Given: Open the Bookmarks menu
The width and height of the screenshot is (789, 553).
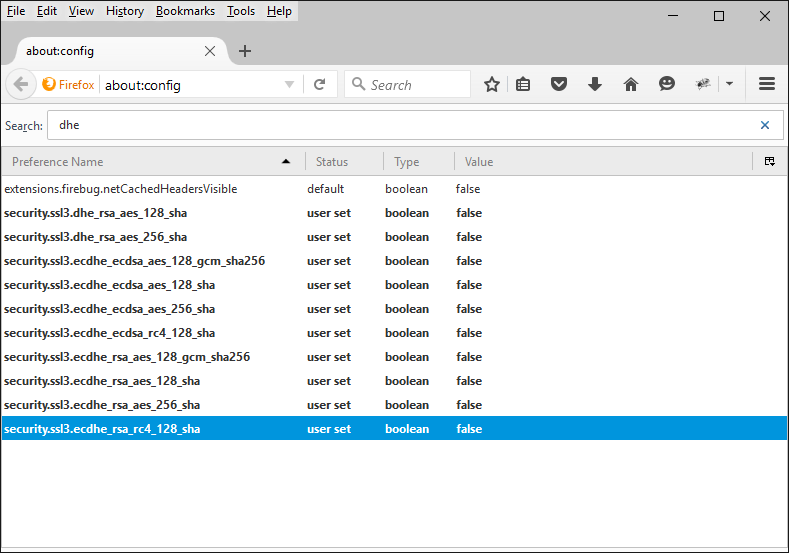Looking at the screenshot, I should (x=185, y=11).
